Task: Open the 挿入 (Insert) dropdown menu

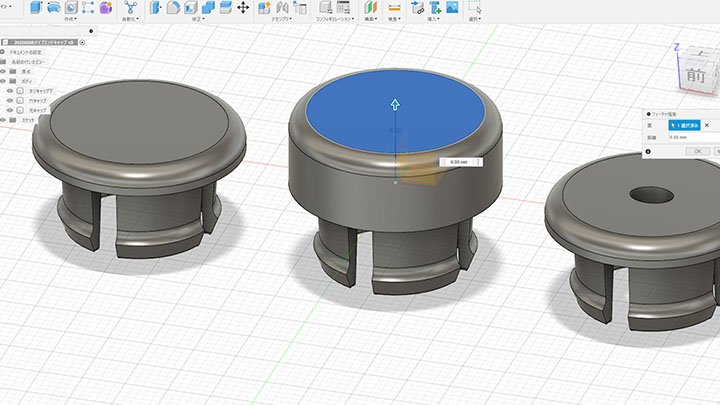Action: click(433, 19)
